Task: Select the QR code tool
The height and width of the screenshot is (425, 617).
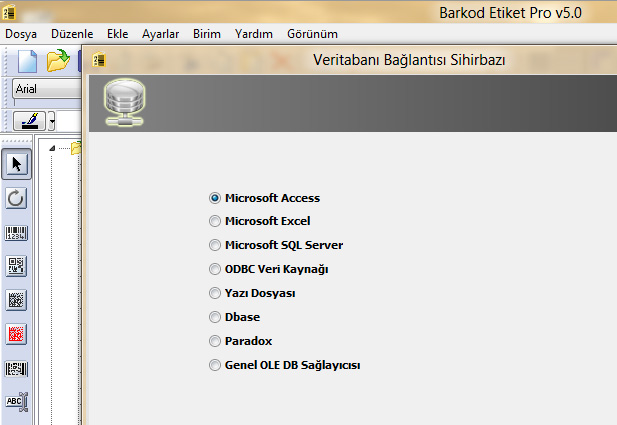Action: click(16, 266)
